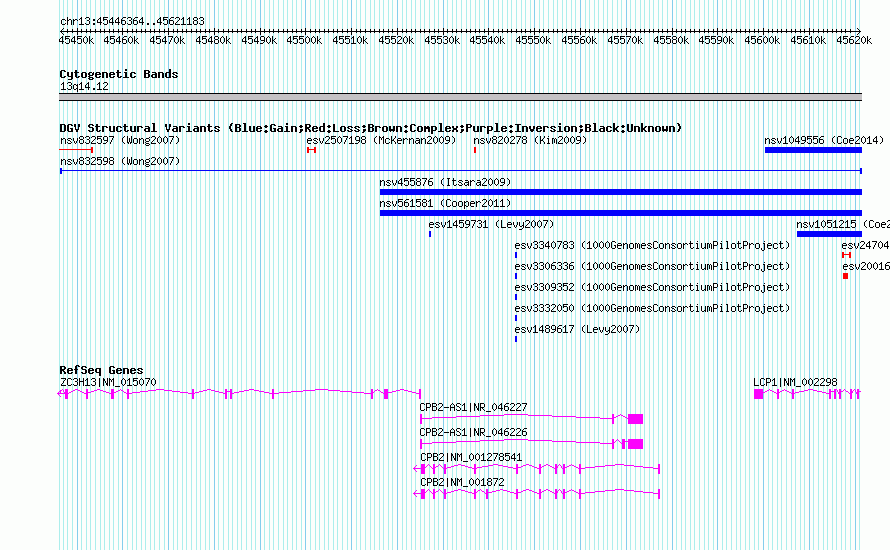Select the 13q14.12 band label
The image size is (890, 550).
pos(84,87)
